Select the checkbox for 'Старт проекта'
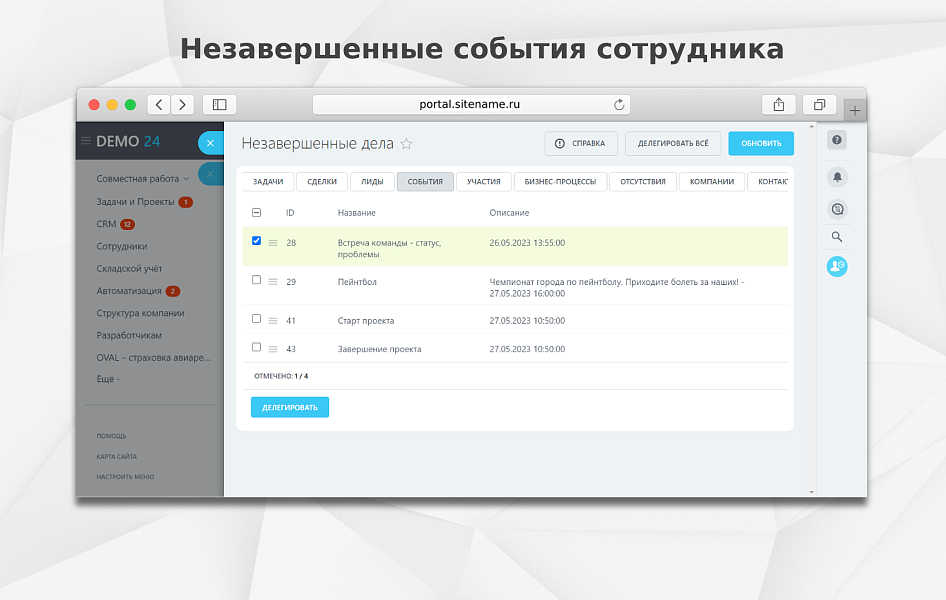The width and height of the screenshot is (946, 600). (256, 319)
